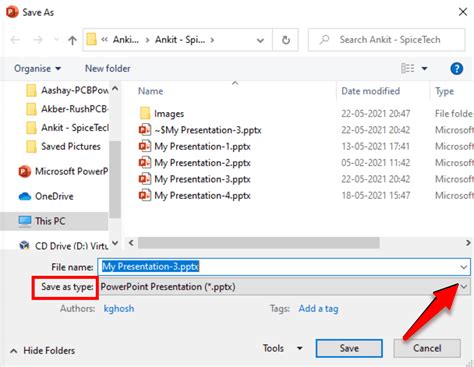Click Hide Folders
Viewport: 474px width, 367px height.
coord(43,351)
